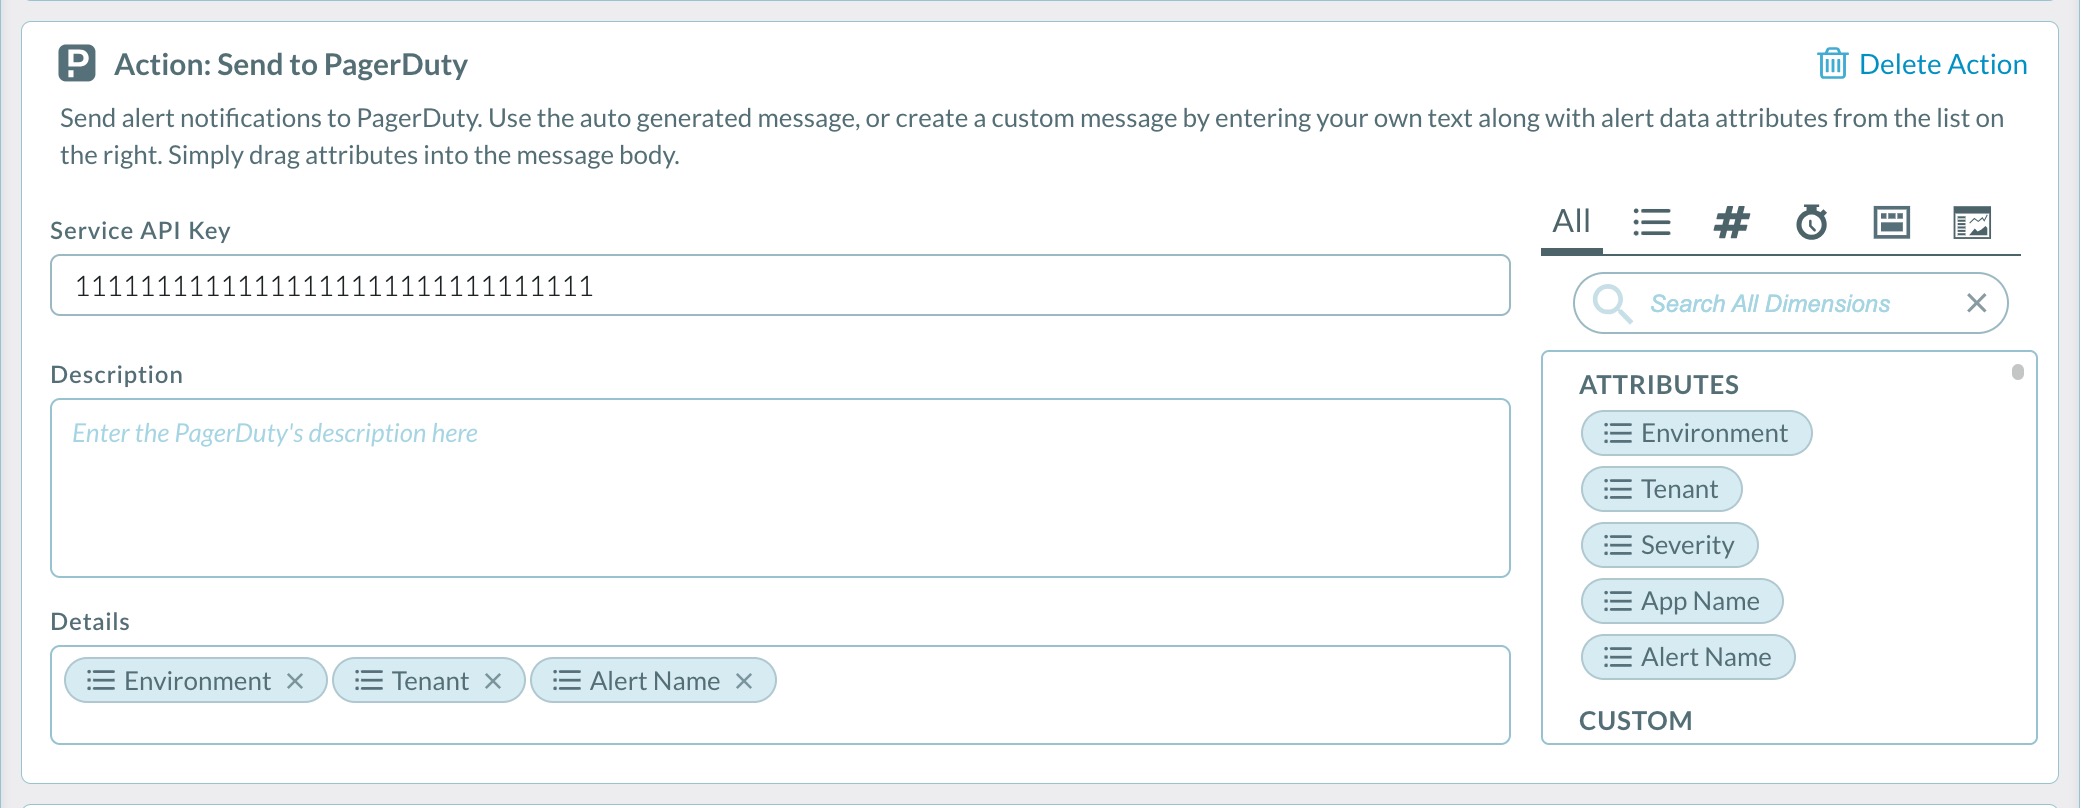Focus the Search All Dimensions field
The height and width of the screenshot is (808, 2082).
click(x=1790, y=303)
